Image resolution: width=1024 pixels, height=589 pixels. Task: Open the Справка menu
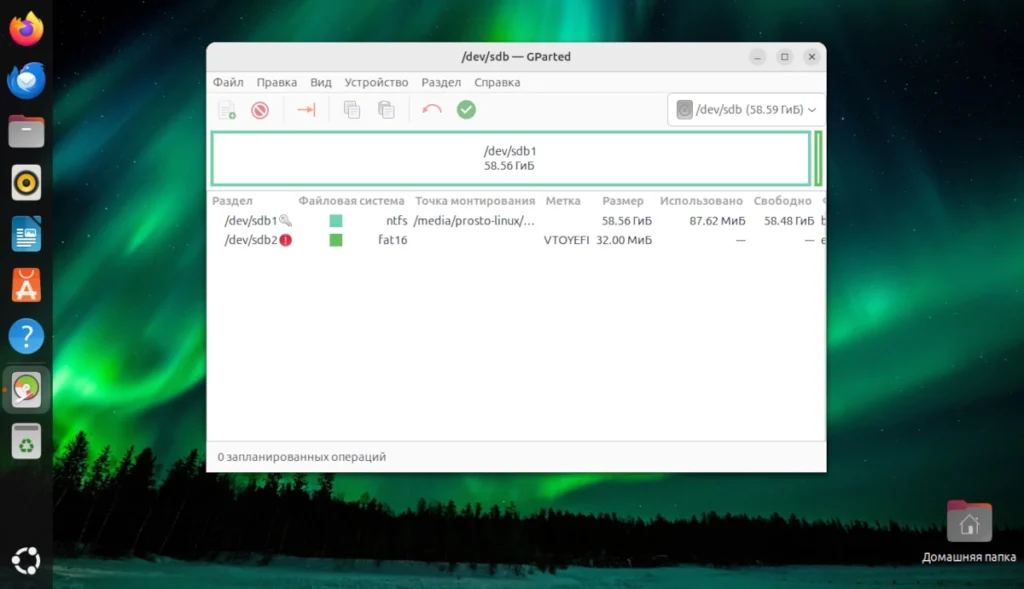click(x=497, y=82)
